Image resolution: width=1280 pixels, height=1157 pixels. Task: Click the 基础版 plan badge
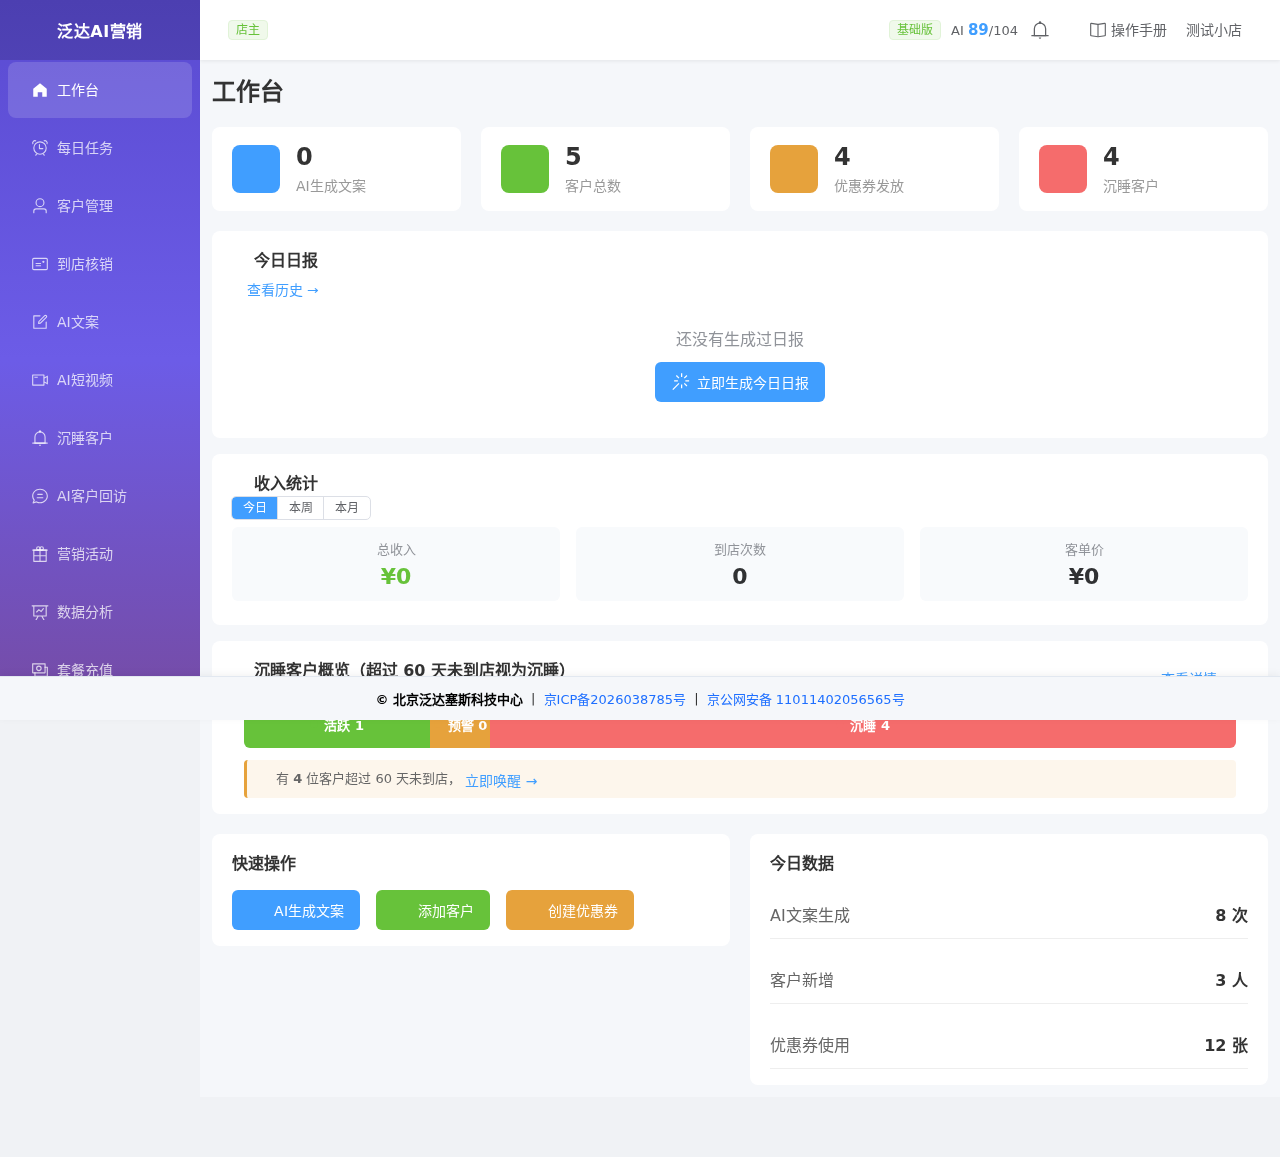[915, 30]
